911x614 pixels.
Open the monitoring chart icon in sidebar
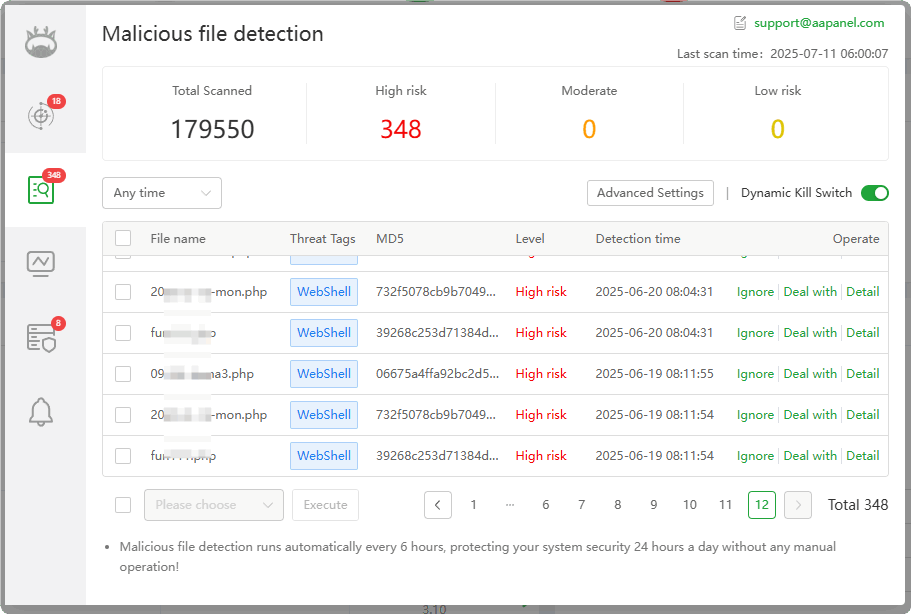coord(40,263)
